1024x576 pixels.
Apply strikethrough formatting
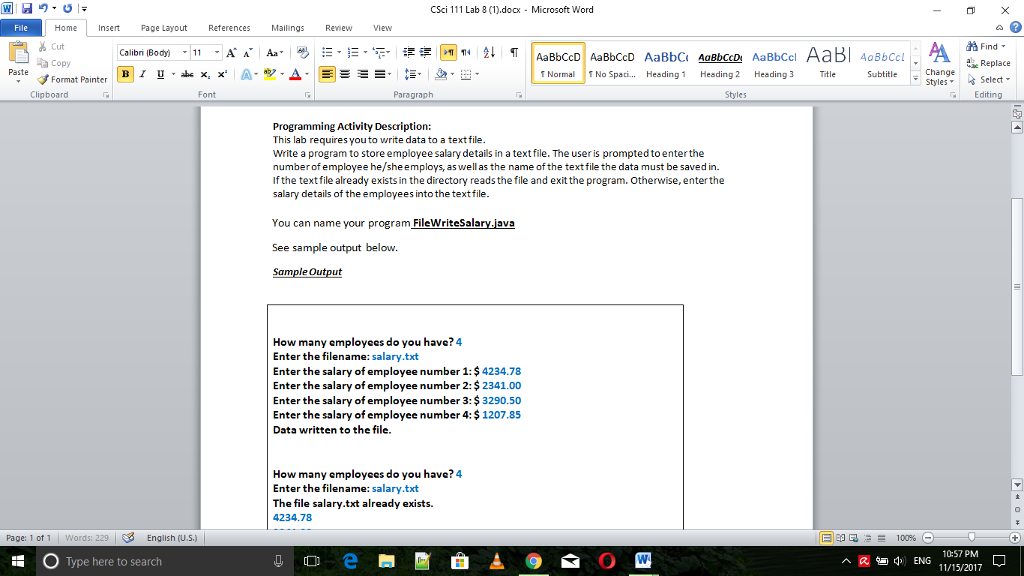click(187, 74)
